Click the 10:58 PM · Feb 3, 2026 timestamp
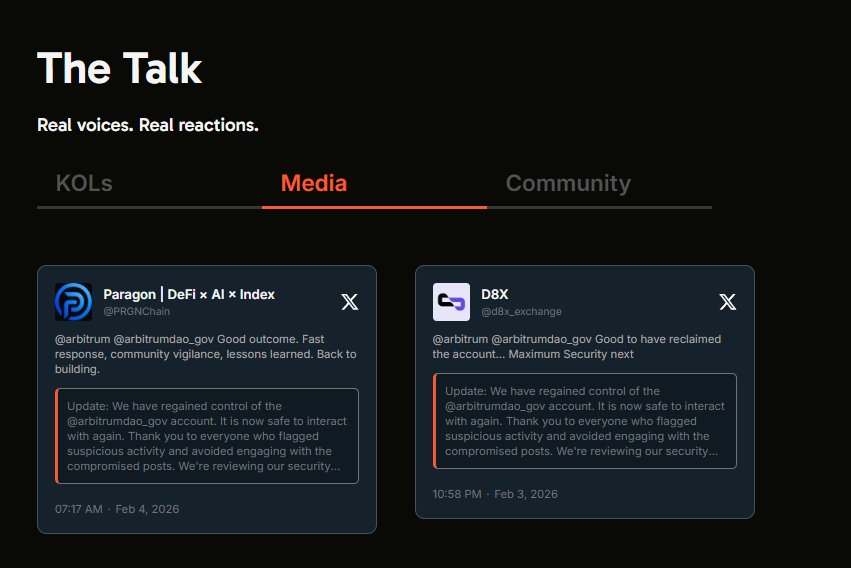 (495, 494)
